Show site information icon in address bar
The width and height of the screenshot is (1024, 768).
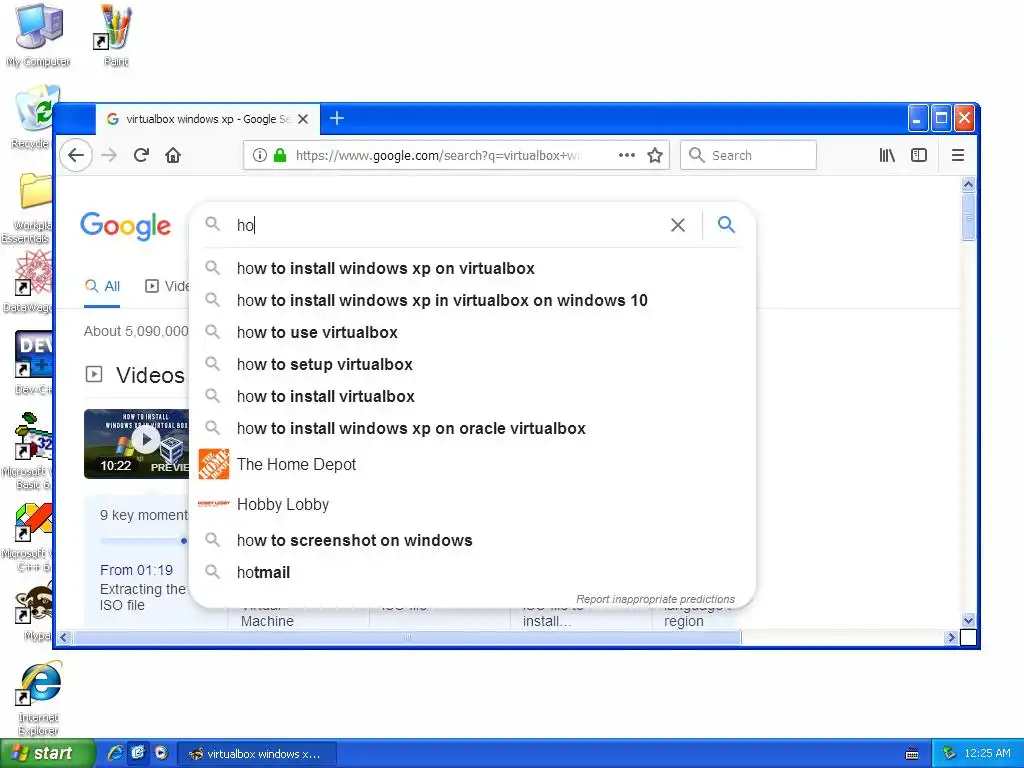(x=259, y=155)
